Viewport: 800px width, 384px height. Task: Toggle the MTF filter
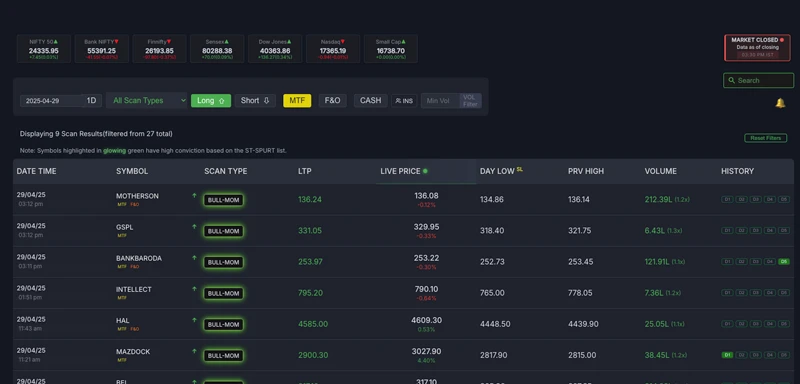(297, 100)
